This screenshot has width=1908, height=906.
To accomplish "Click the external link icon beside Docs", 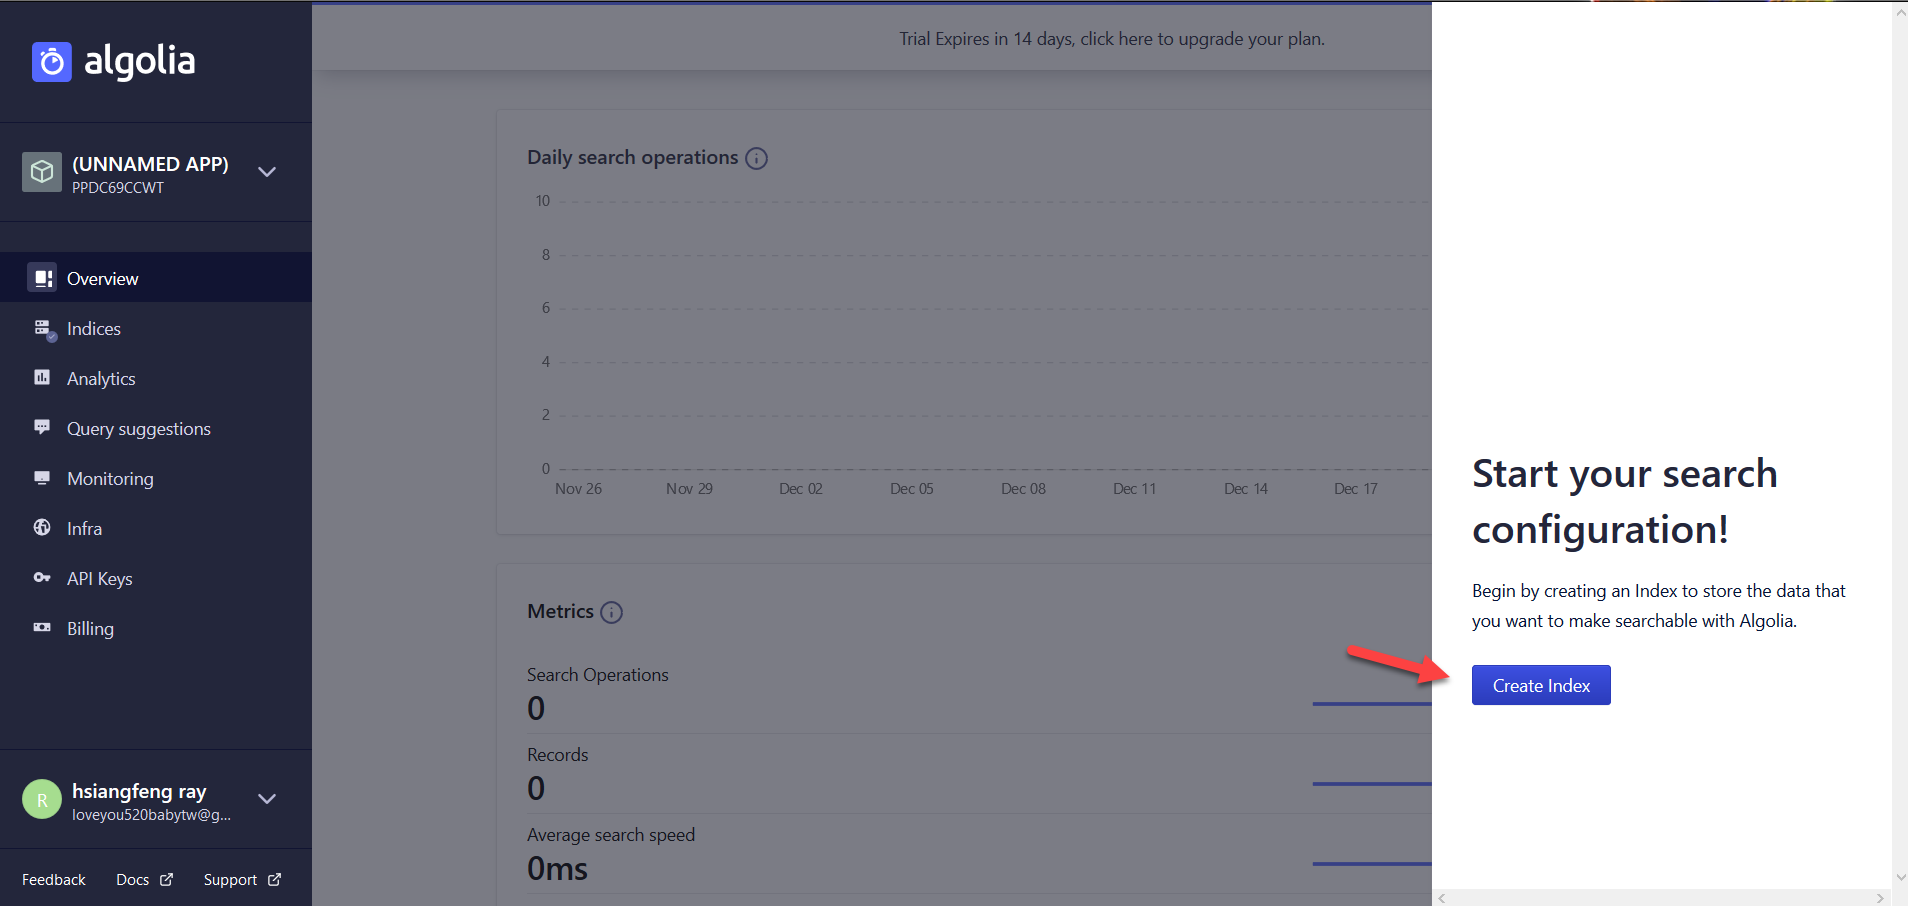I will point(166,880).
